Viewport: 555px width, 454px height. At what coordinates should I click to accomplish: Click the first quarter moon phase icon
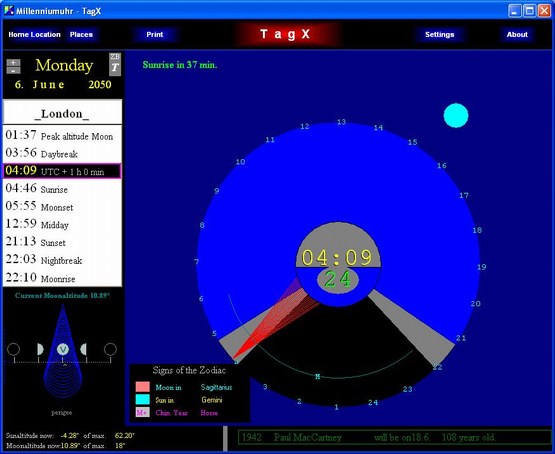click(x=40, y=349)
